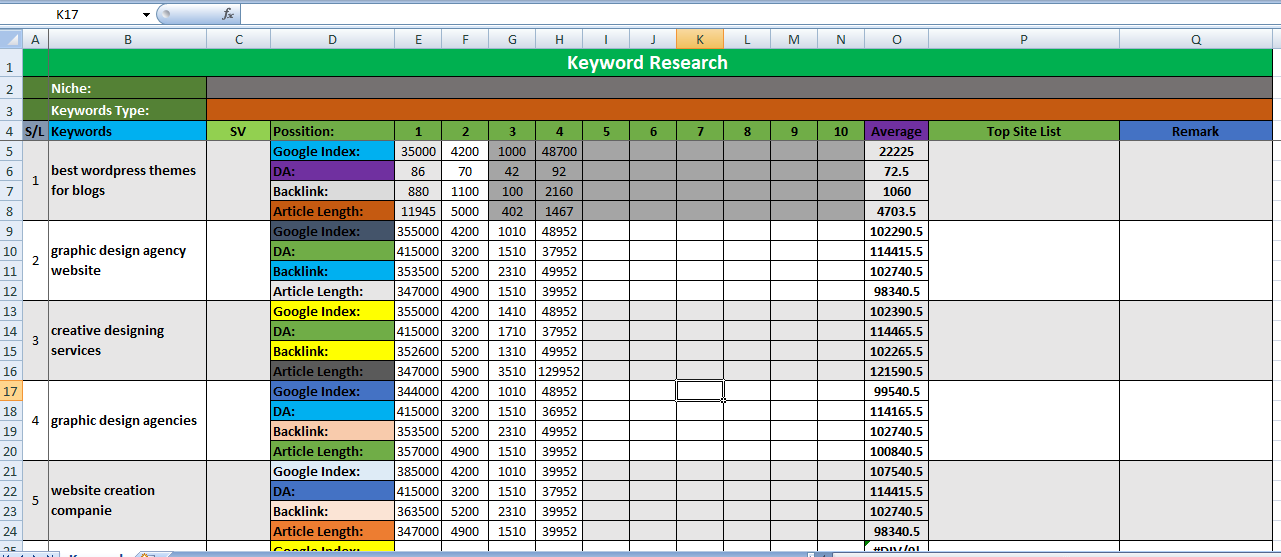This screenshot has height=557, width=1281.
Task: Click the Insert Function fx icon
Action: (228, 15)
